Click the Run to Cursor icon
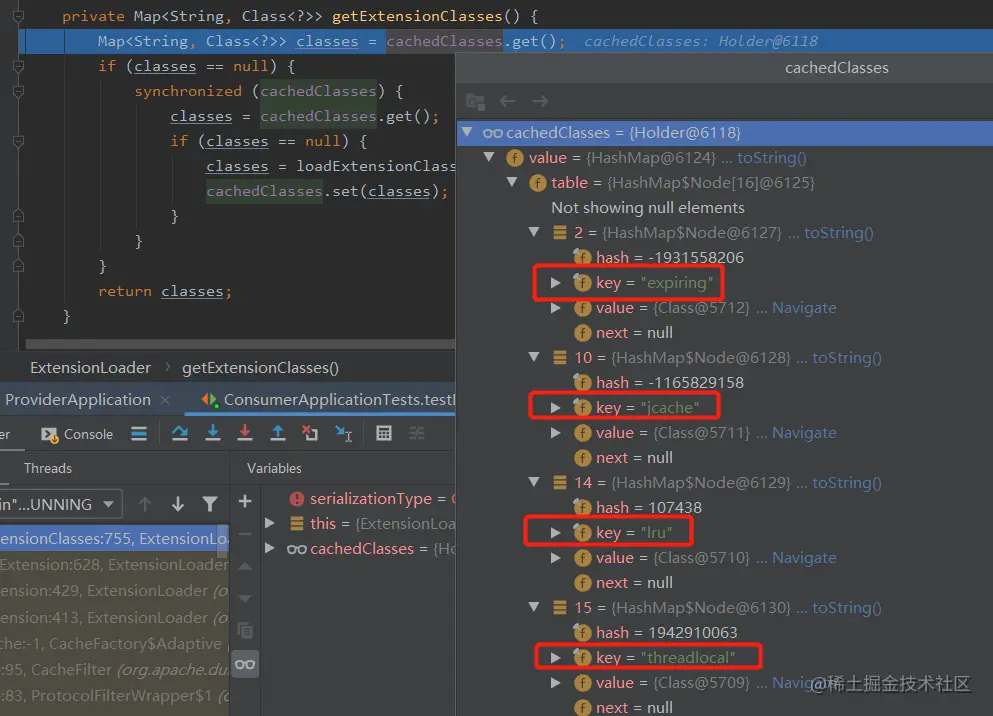 [x=344, y=433]
